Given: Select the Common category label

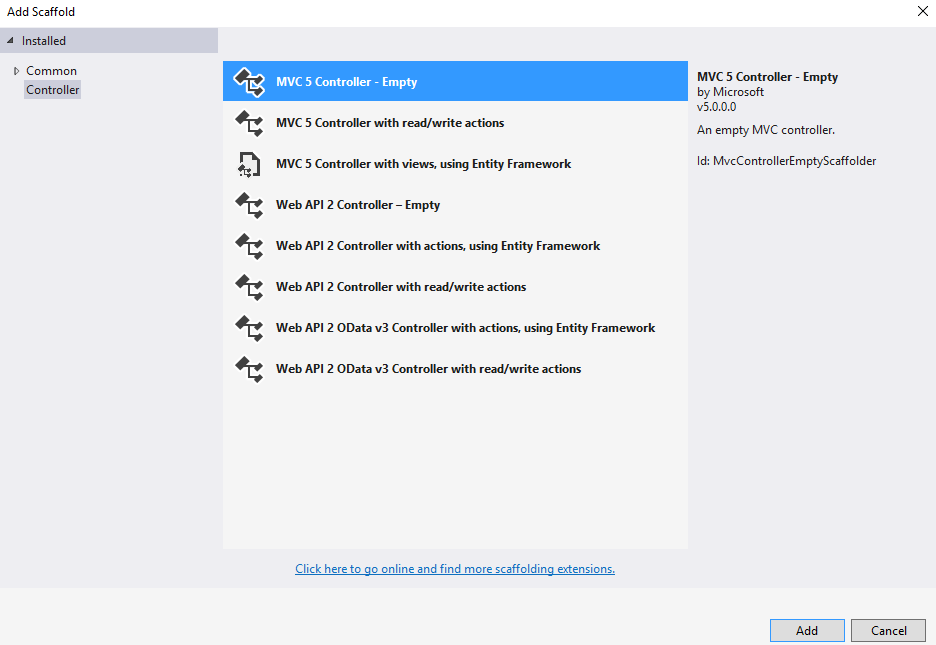Looking at the screenshot, I should tap(51, 71).
